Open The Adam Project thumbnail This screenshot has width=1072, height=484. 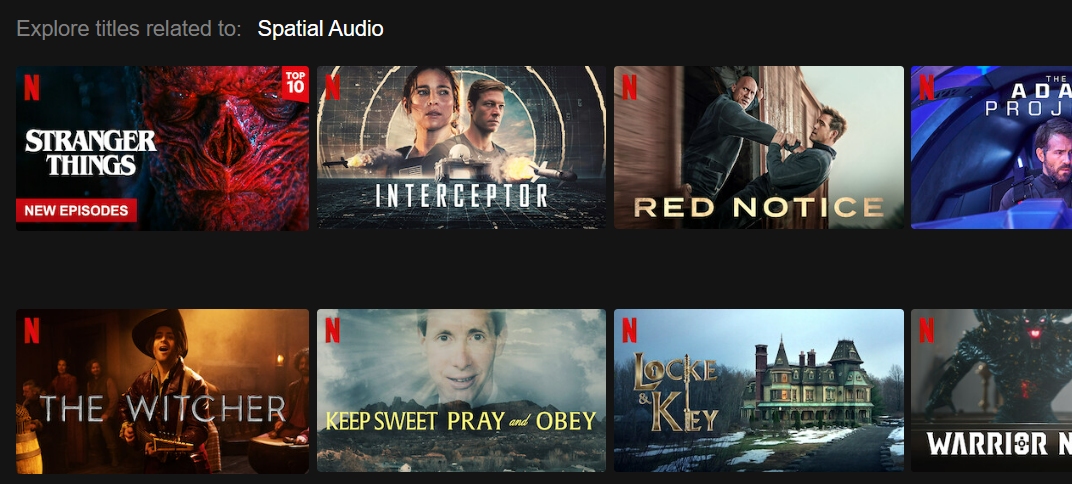[x=991, y=148]
